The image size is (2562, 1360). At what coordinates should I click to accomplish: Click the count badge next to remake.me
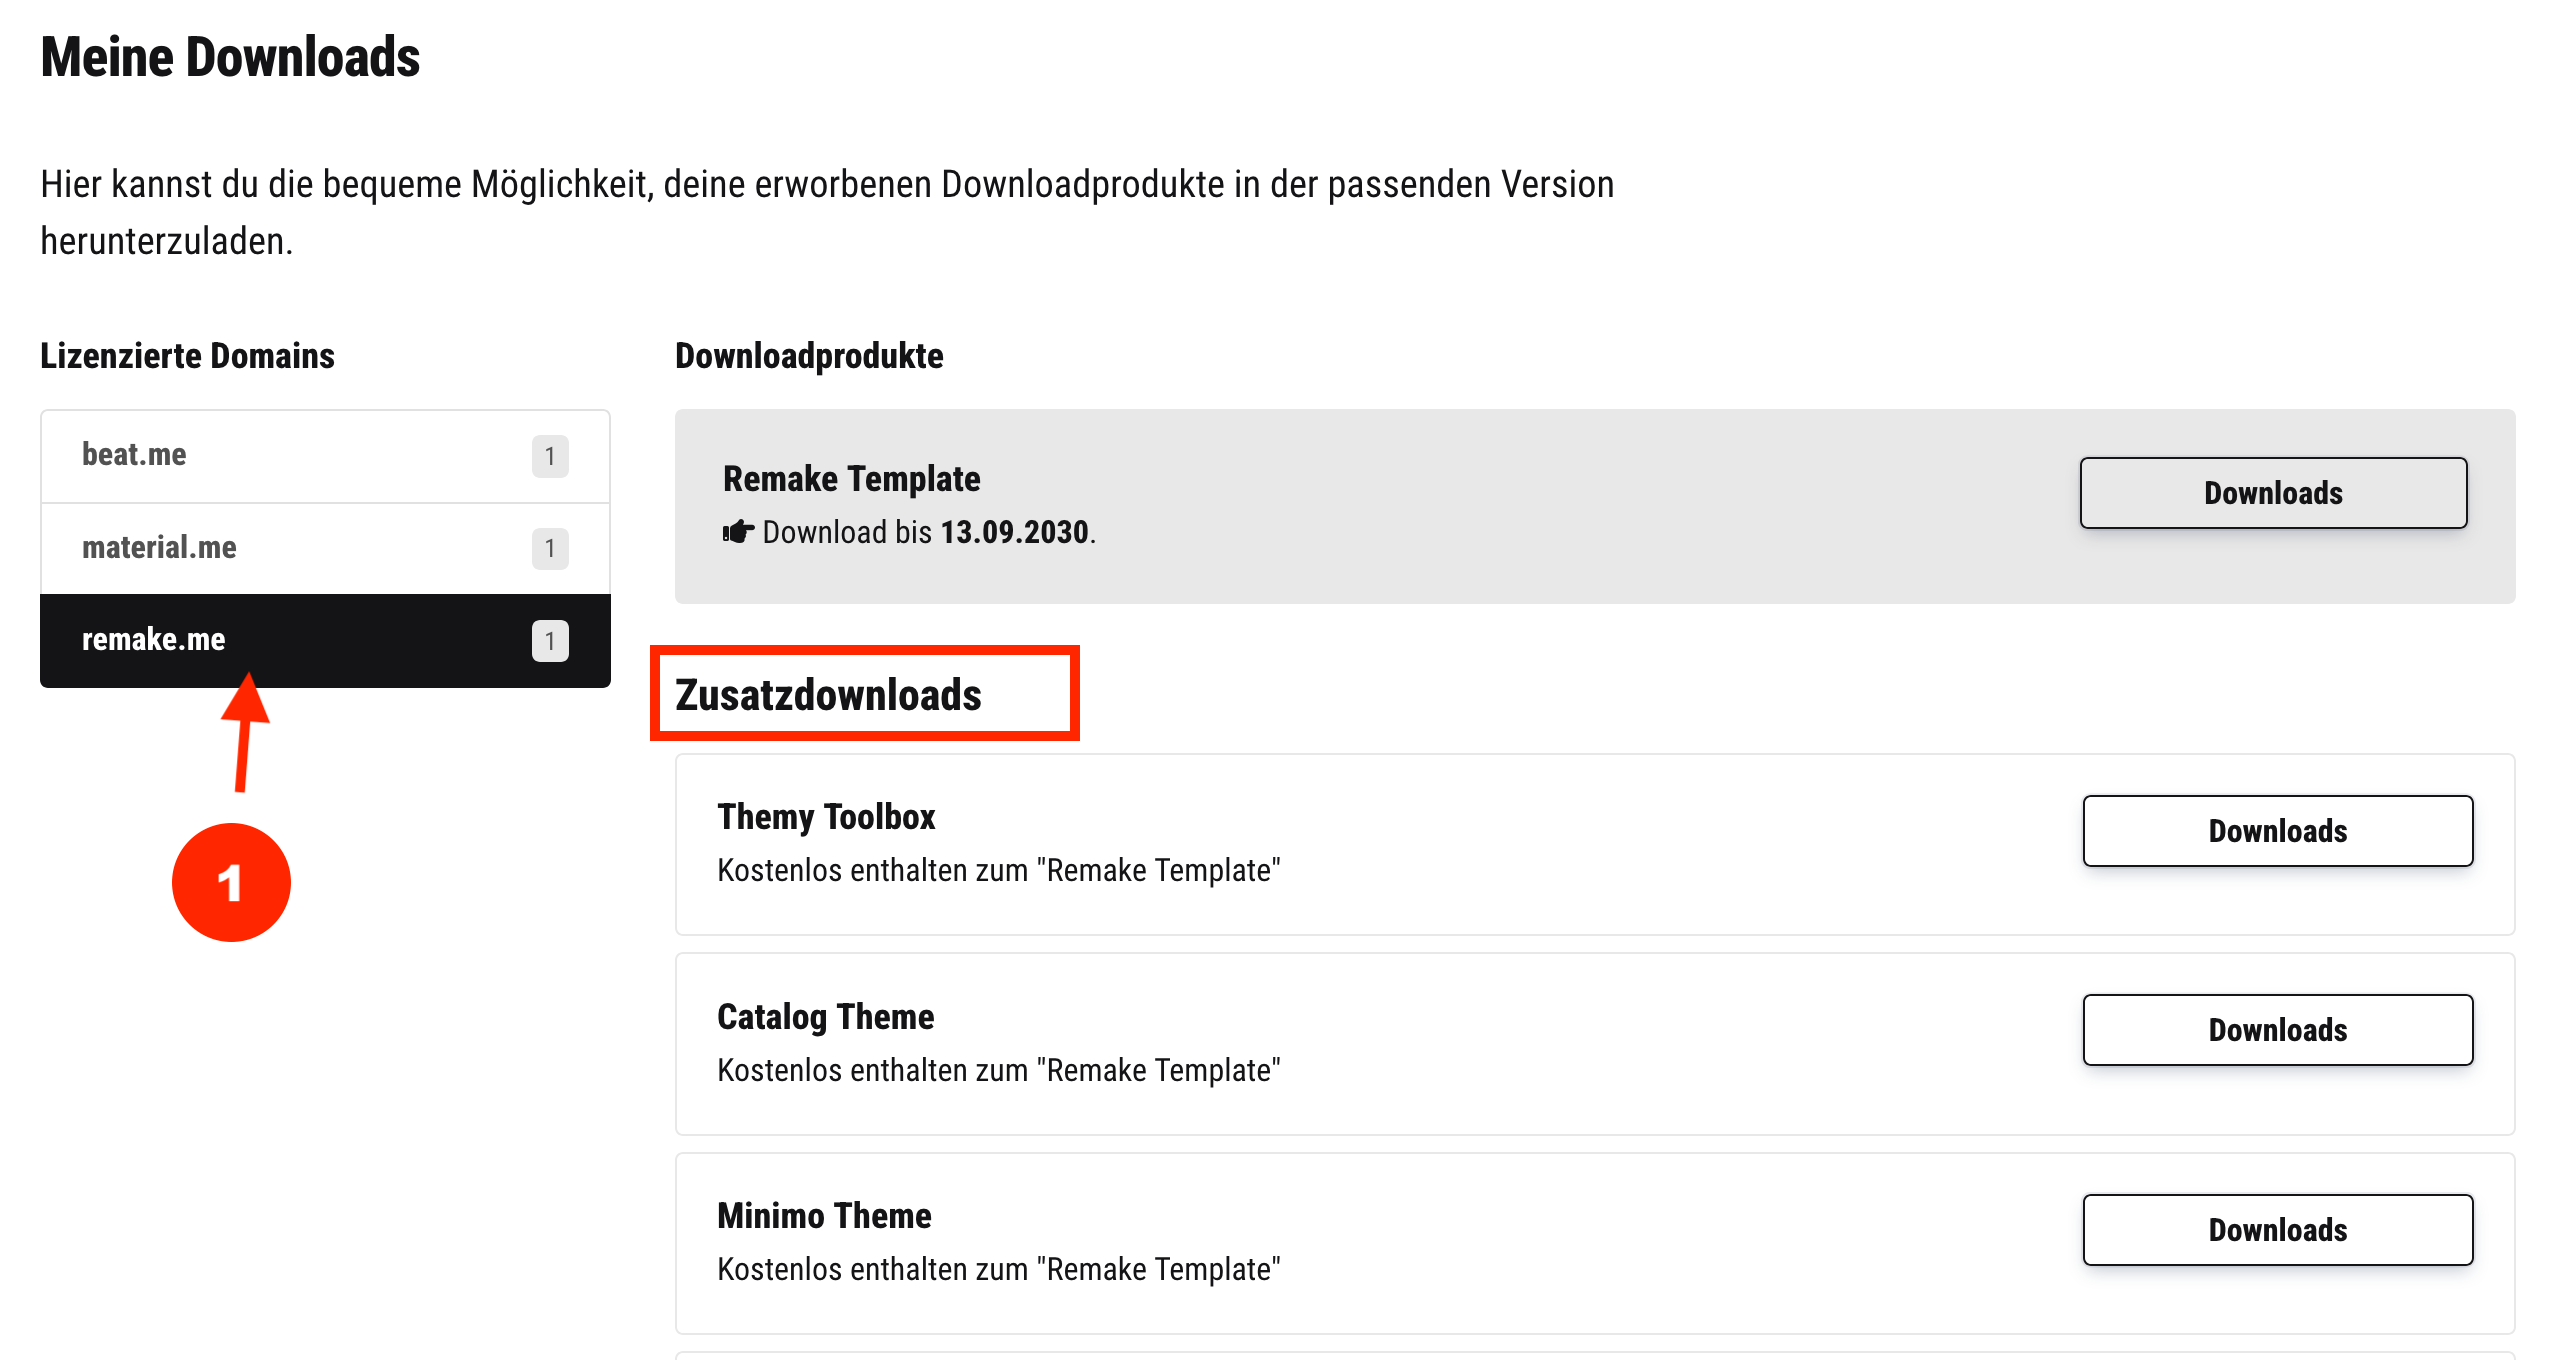point(550,641)
